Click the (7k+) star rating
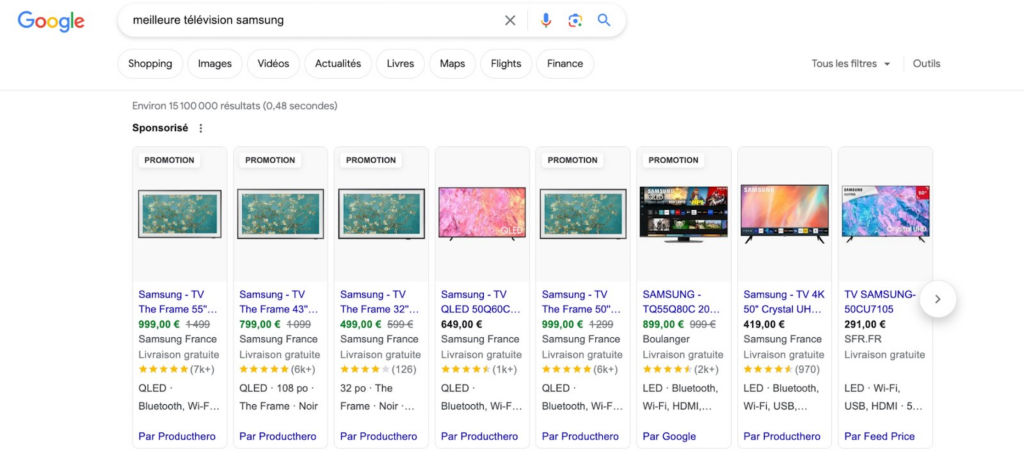 (176, 369)
